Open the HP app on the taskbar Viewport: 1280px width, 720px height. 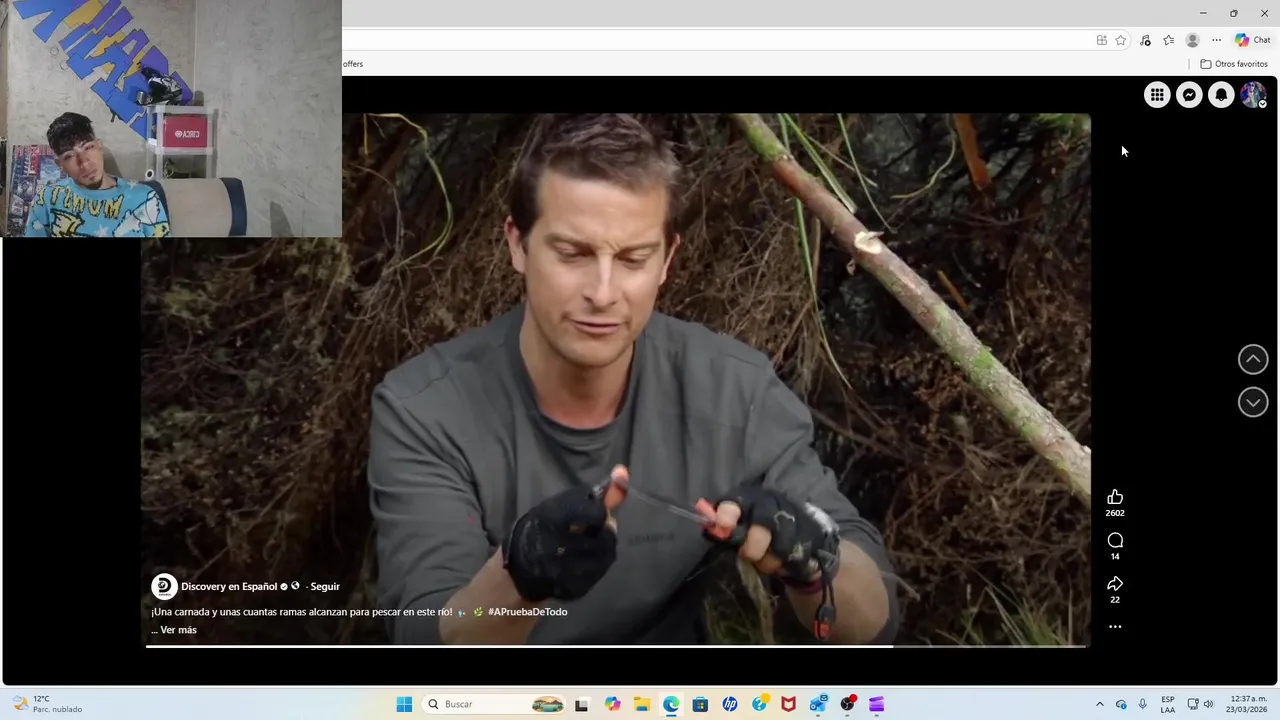pyautogui.click(x=730, y=704)
